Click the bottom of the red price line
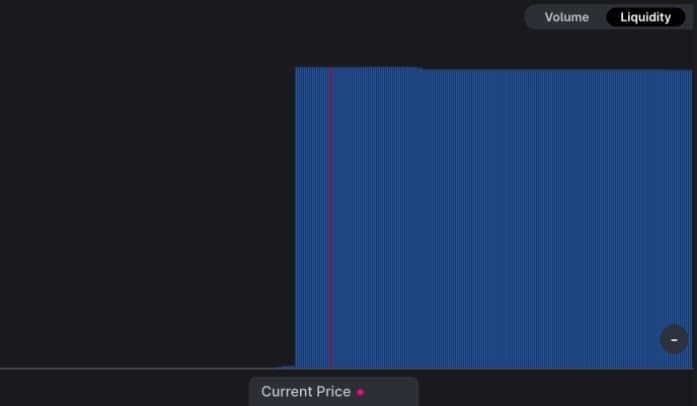Viewport: 697px width, 406px height. 330,364
